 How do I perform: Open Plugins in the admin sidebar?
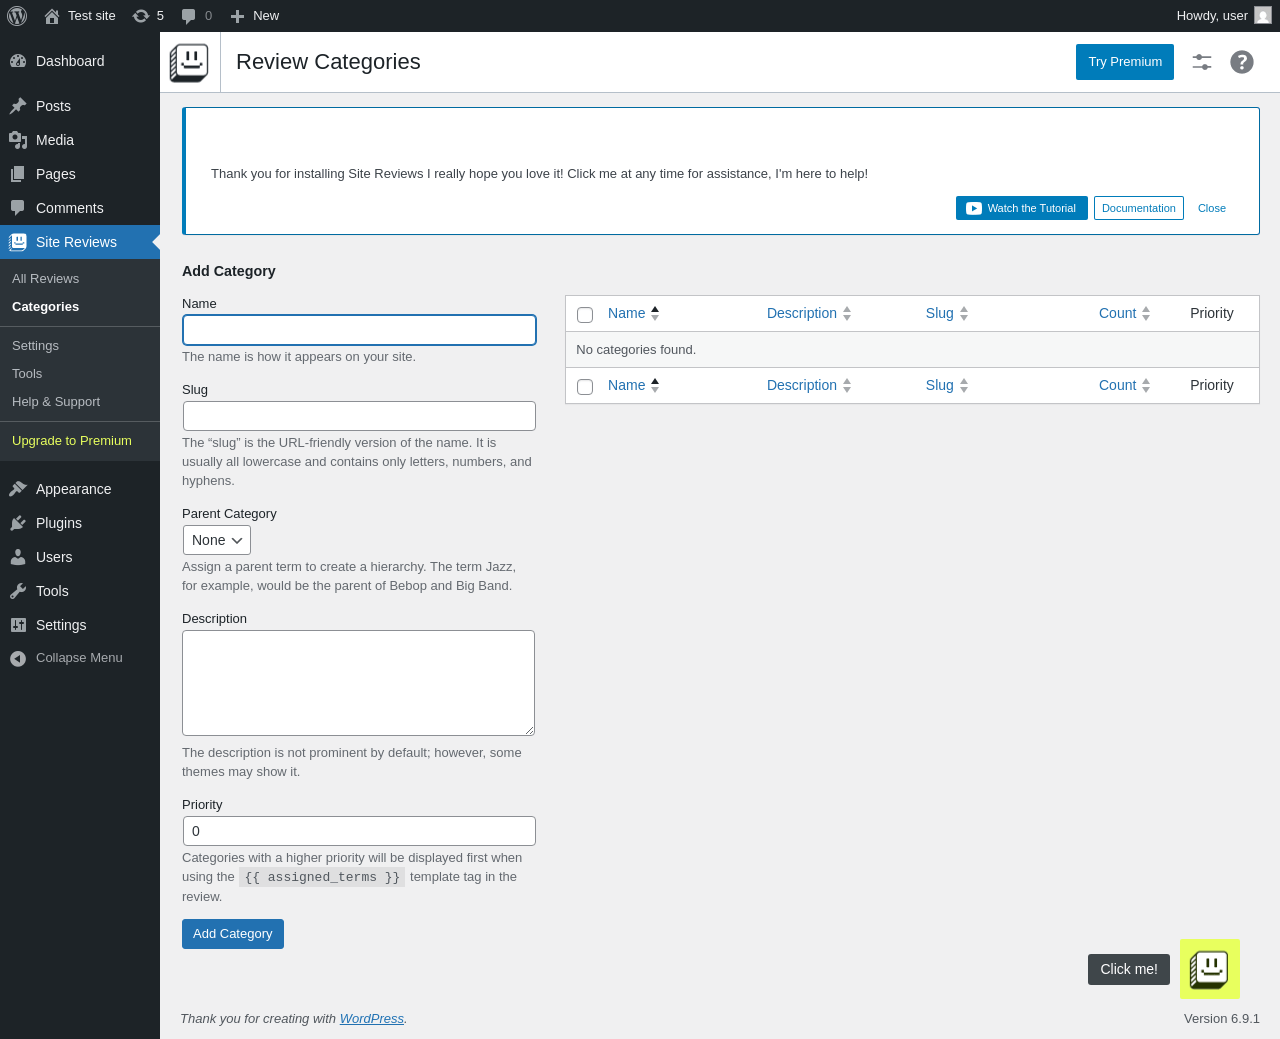[59, 523]
